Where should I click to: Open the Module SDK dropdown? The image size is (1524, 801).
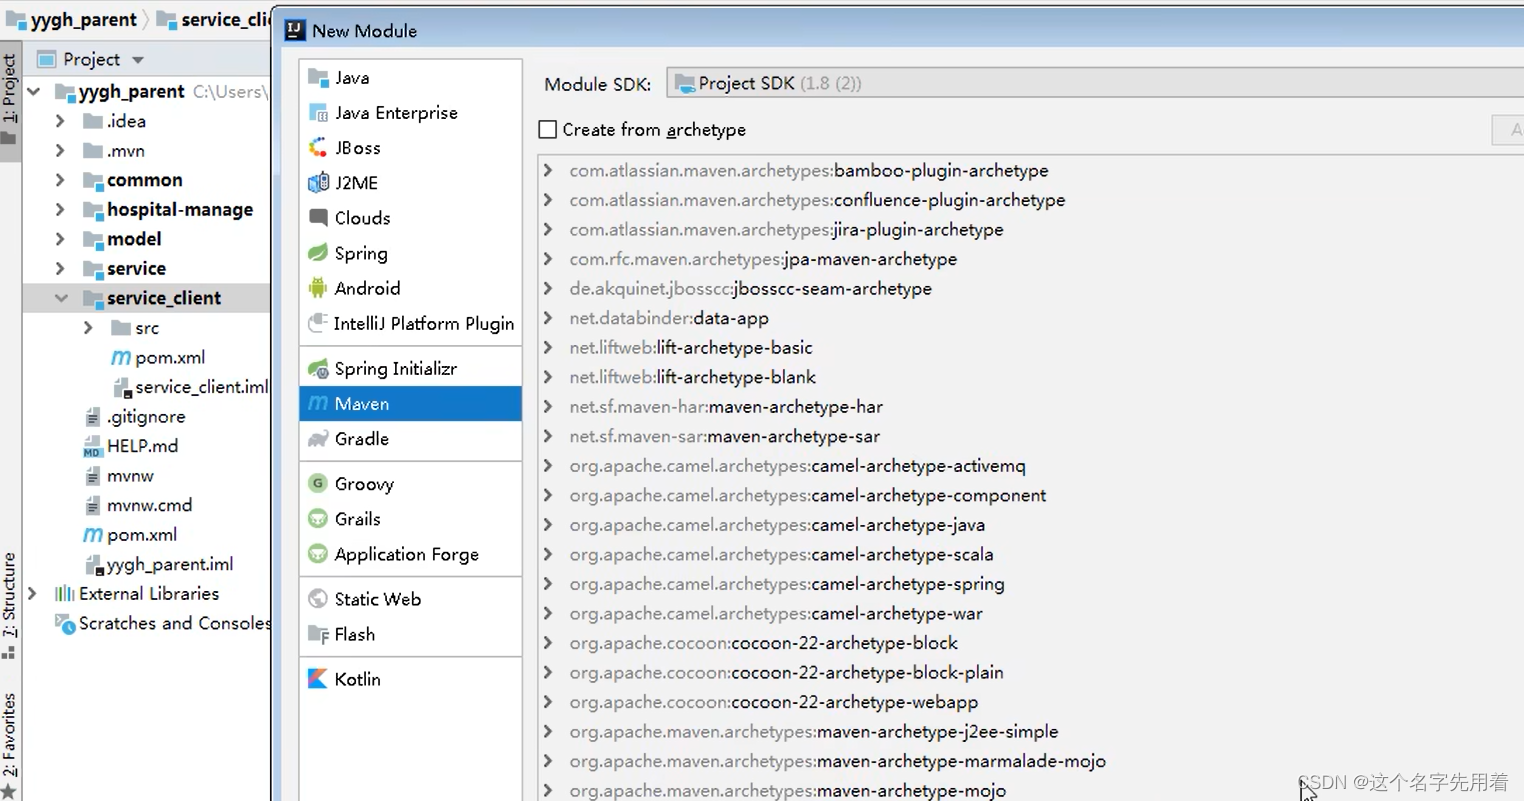[1095, 83]
